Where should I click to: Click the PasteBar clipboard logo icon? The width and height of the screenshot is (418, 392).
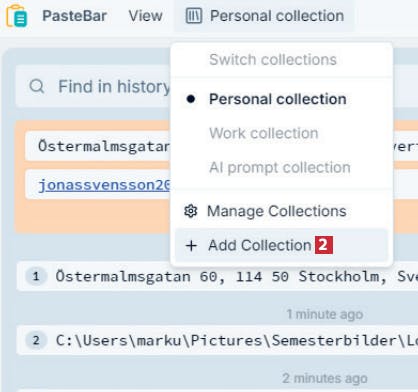click(17, 16)
